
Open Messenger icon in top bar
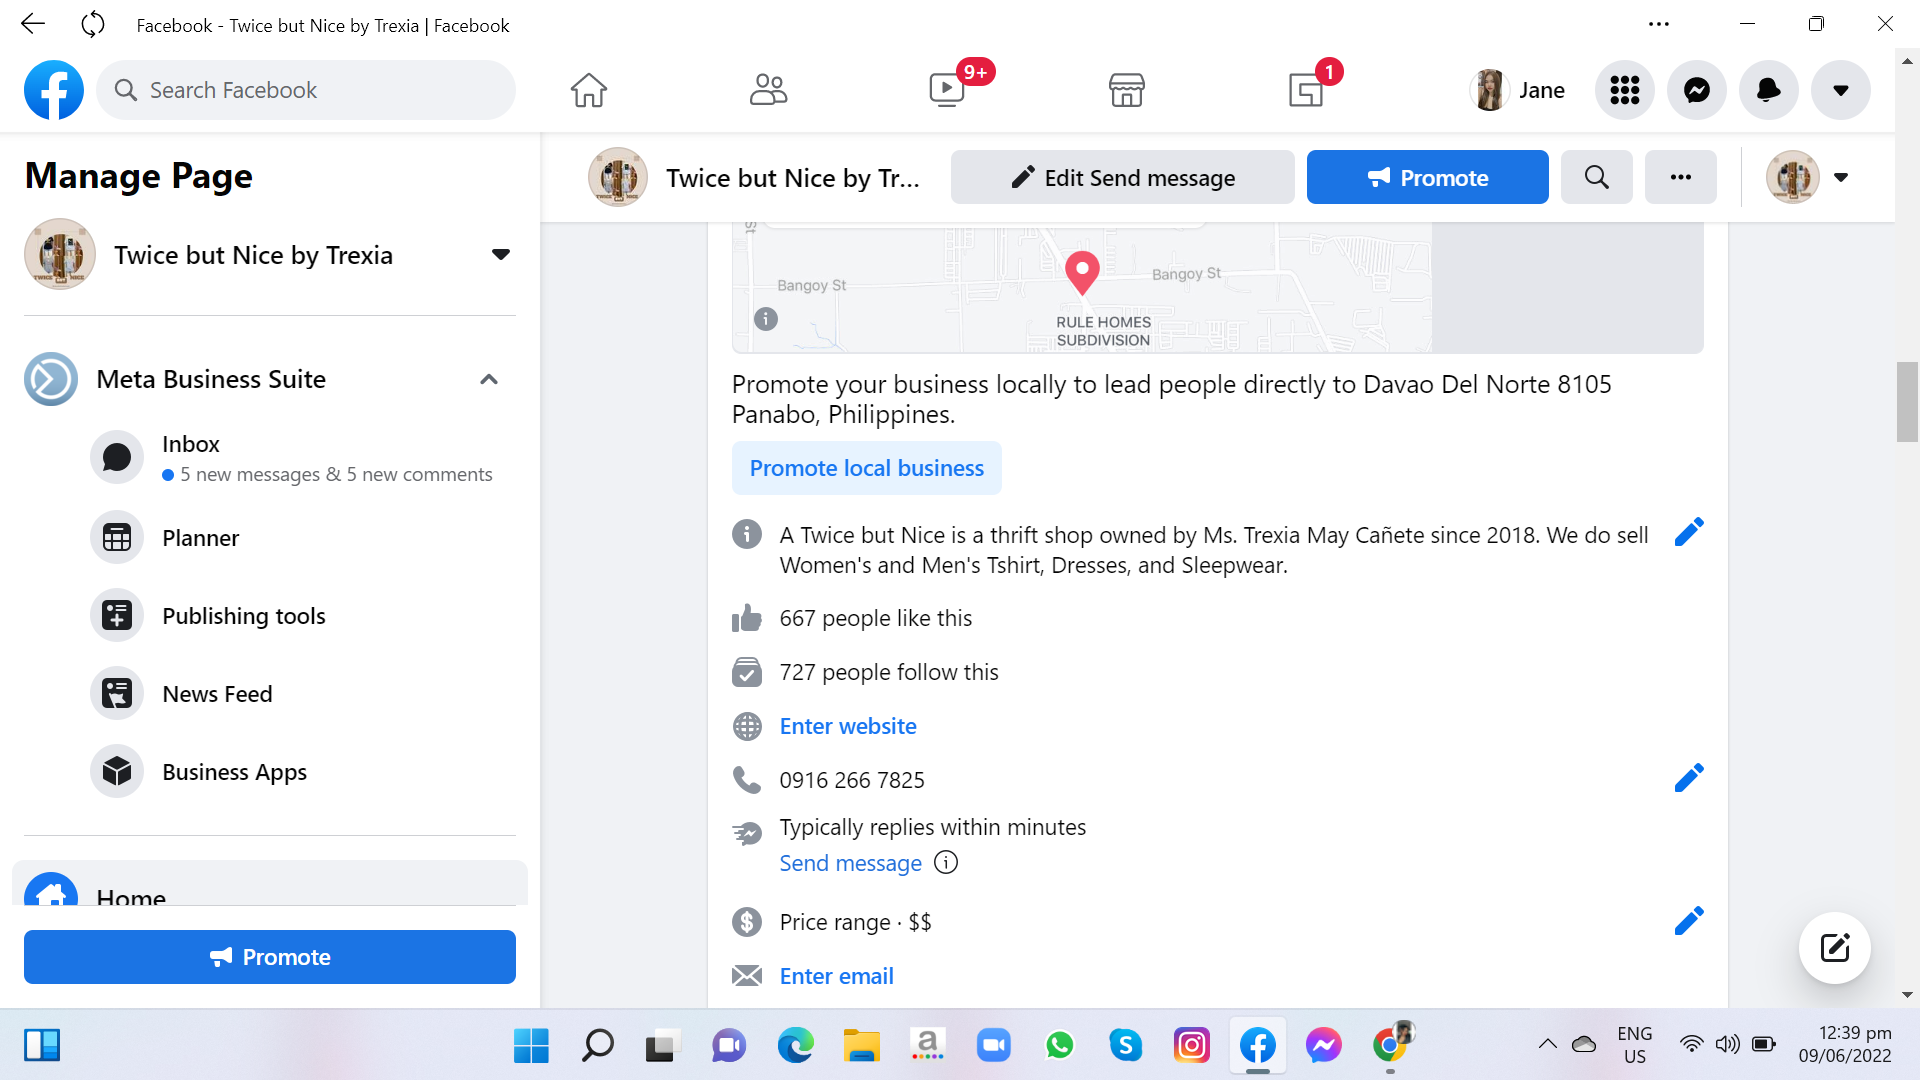(1697, 90)
